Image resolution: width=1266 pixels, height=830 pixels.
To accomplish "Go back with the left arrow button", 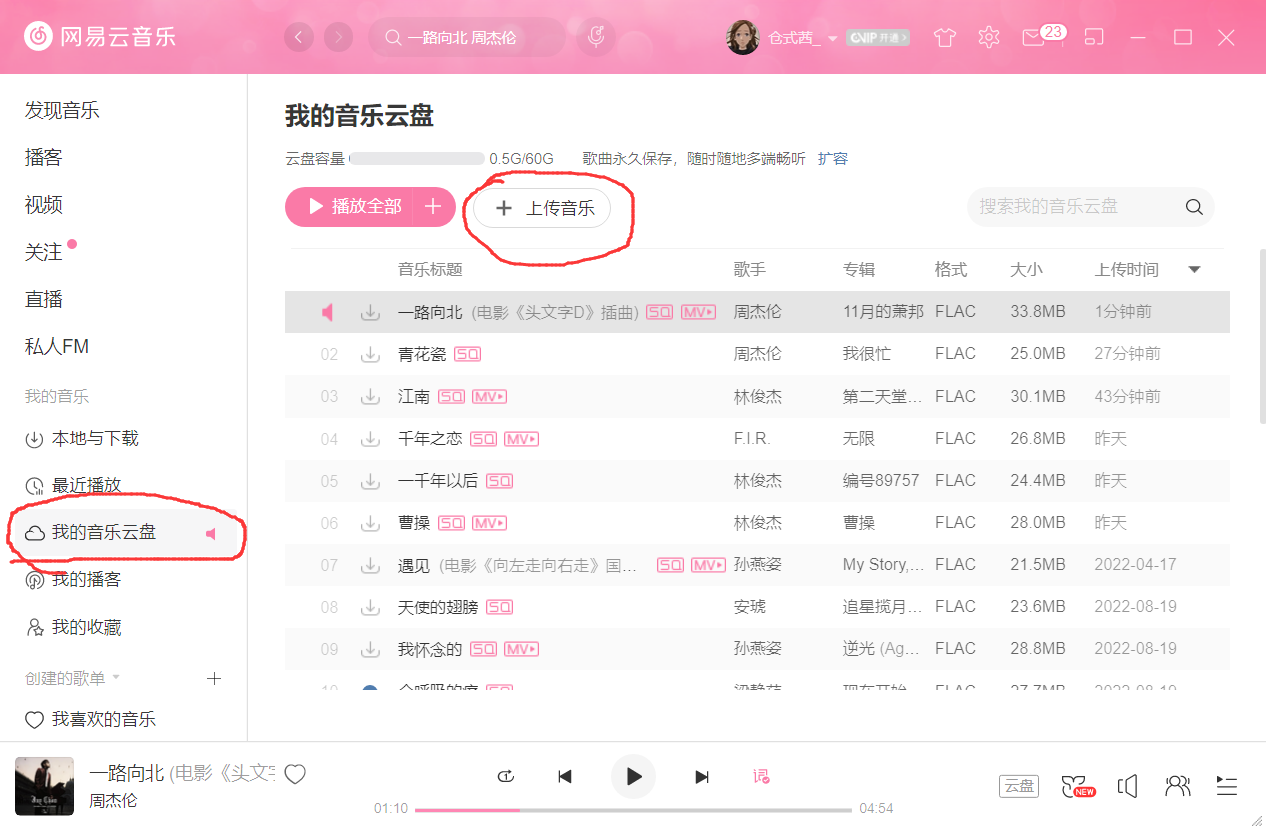I will 299,37.
